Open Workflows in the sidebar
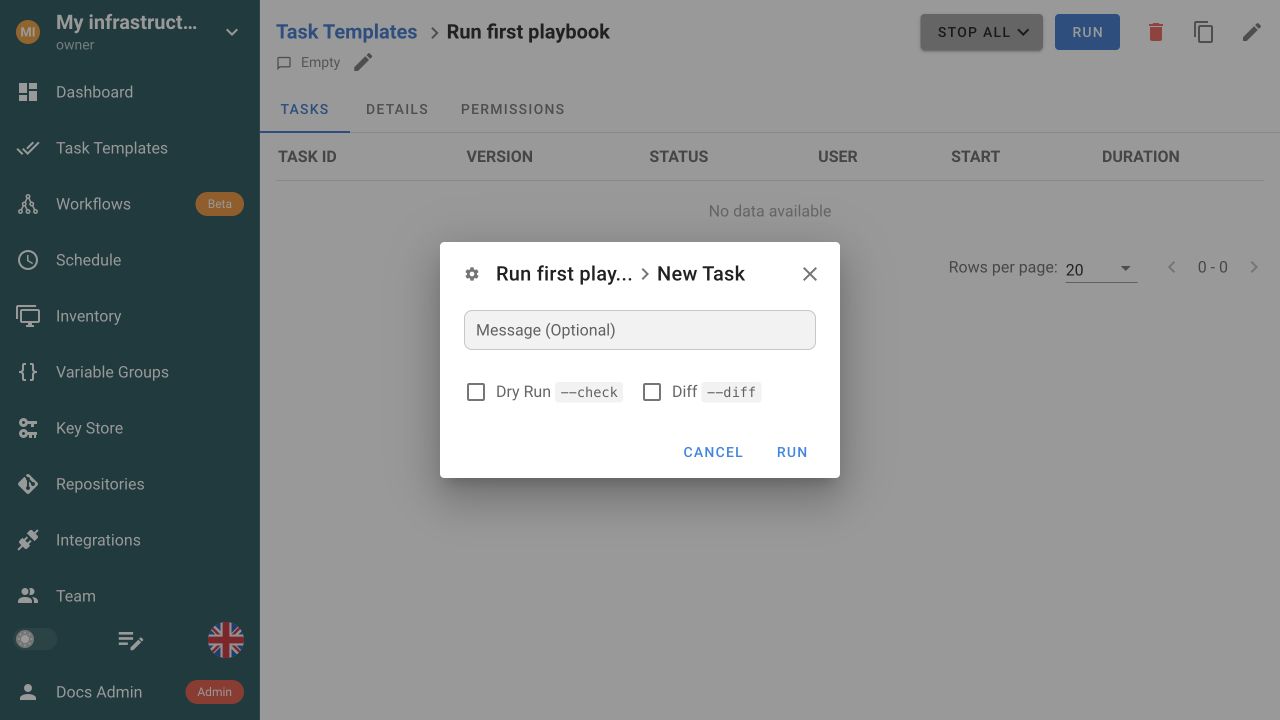 [x=130, y=204]
